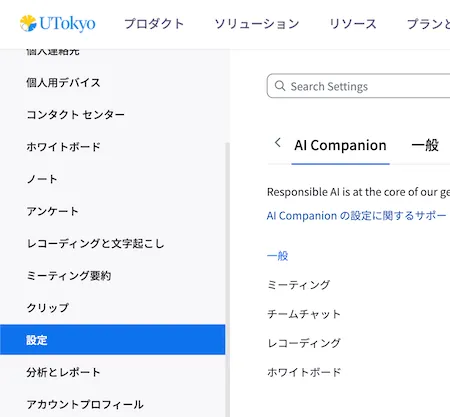Jump to the チームチャット section
This screenshot has width=450, height=417.
pos(304,314)
